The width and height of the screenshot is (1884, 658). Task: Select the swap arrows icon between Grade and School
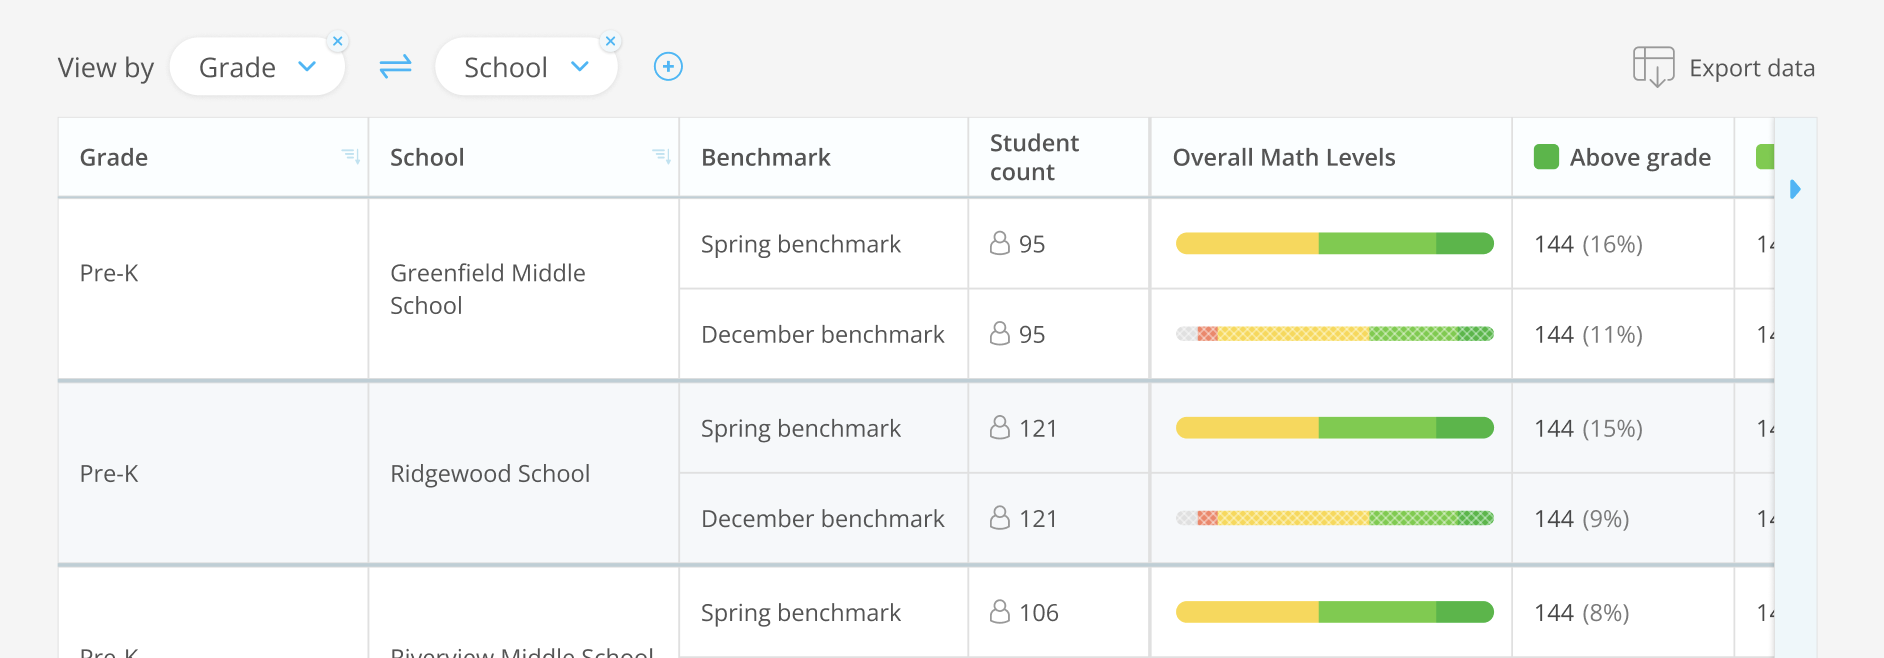pyautogui.click(x=394, y=66)
